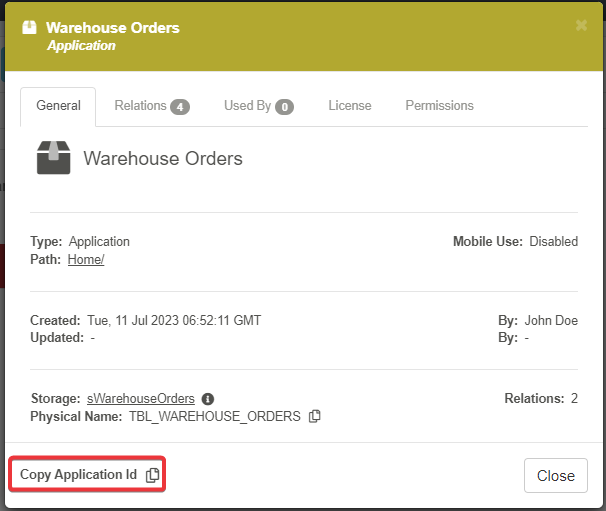Open the sWarehouseOrders storage link

tap(141, 398)
